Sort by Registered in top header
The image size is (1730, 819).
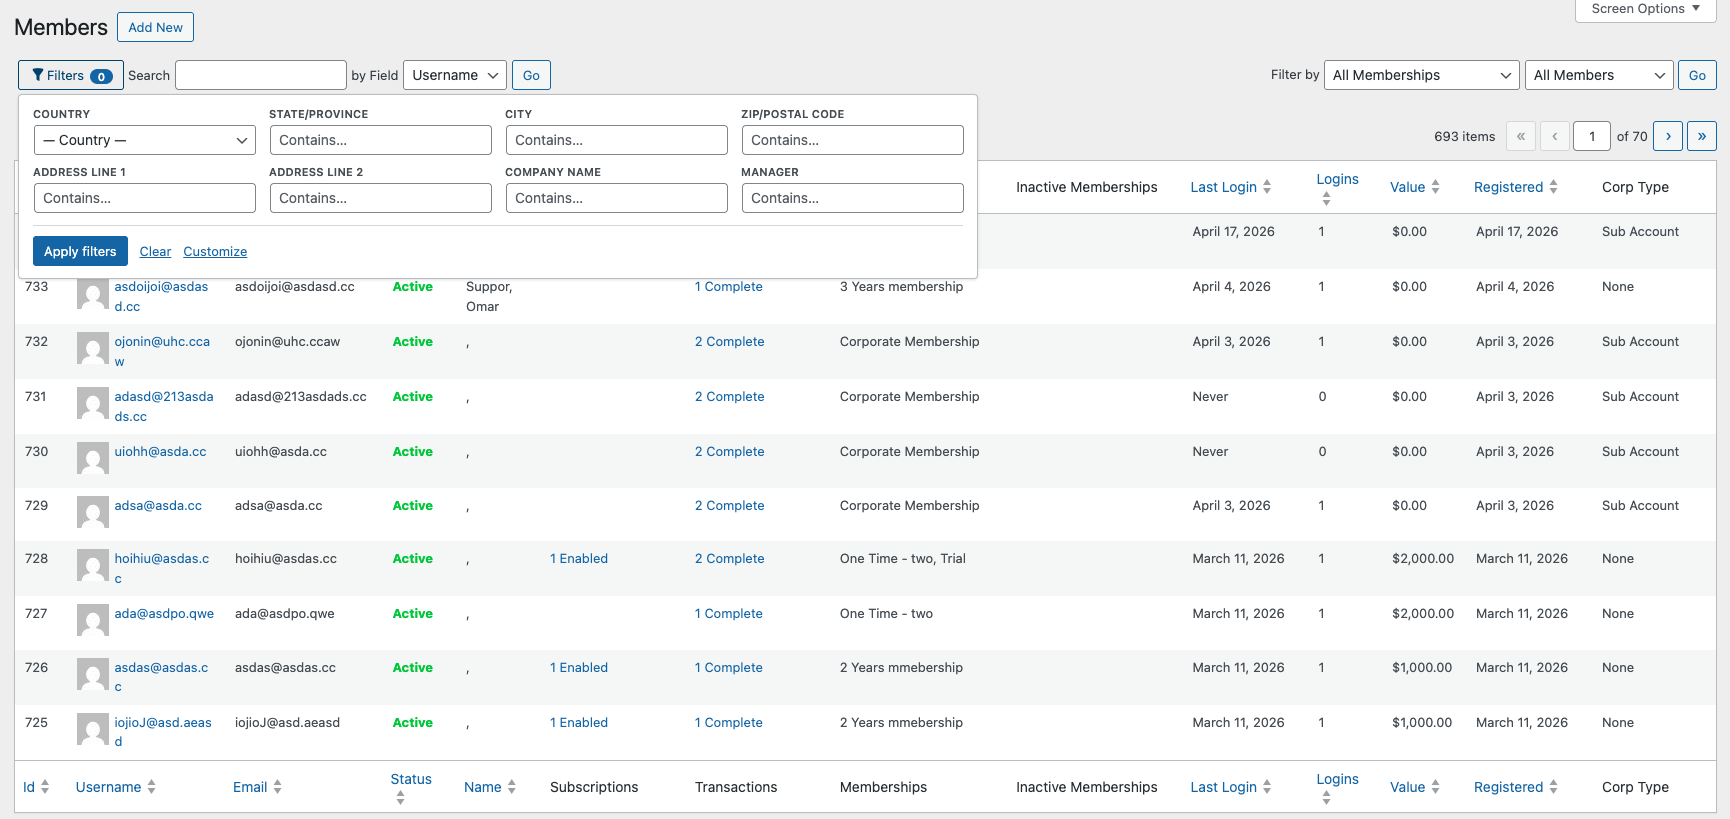click(1515, 187)
